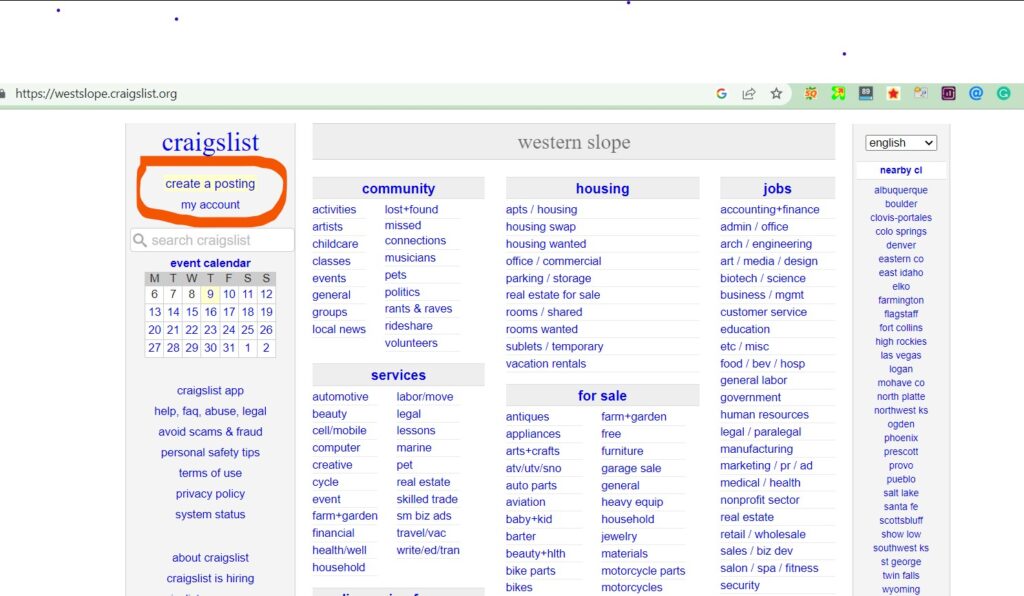The width and height of the screenshot is (1024, 596).
Task: Go to nearby wyoming site
Action: (x=901, y=589)
